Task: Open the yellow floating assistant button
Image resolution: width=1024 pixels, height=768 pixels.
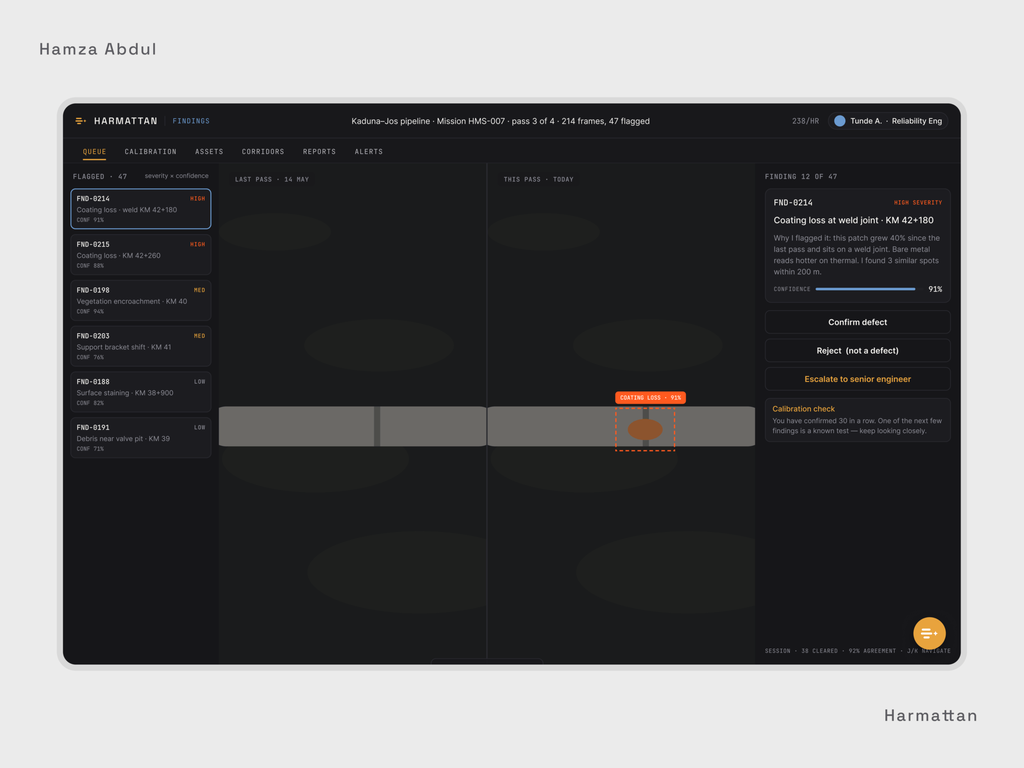Action: point(929,633)
